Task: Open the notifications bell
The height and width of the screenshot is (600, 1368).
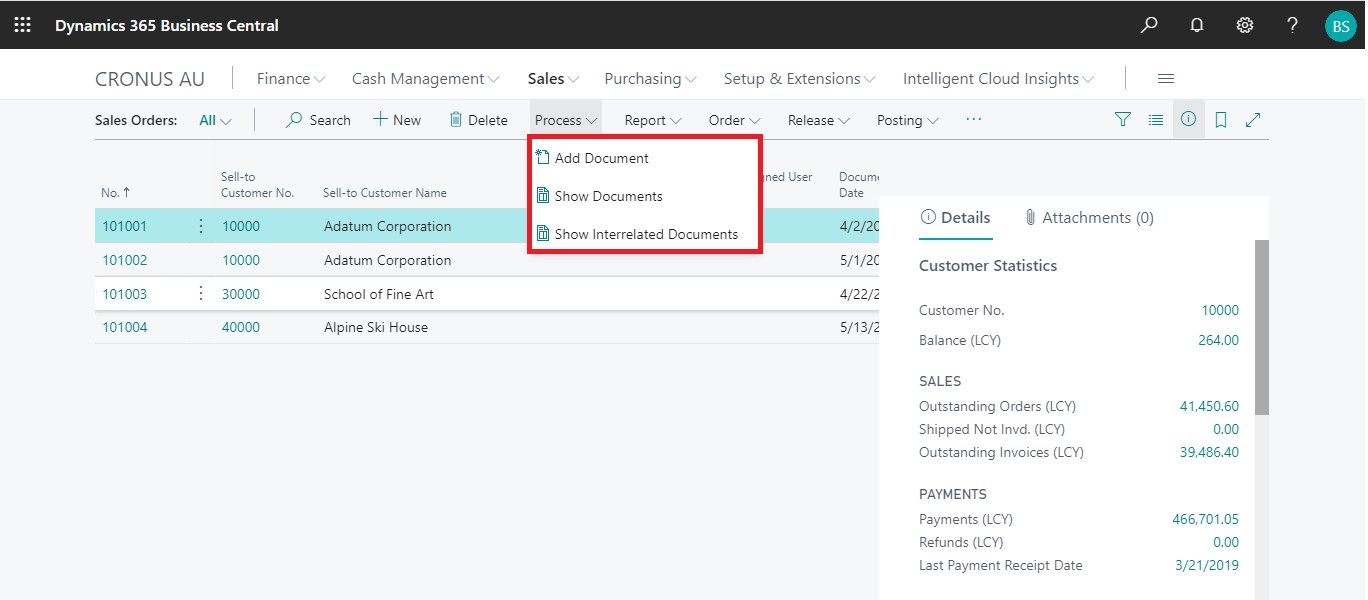Action: [x=1197, y=25]
